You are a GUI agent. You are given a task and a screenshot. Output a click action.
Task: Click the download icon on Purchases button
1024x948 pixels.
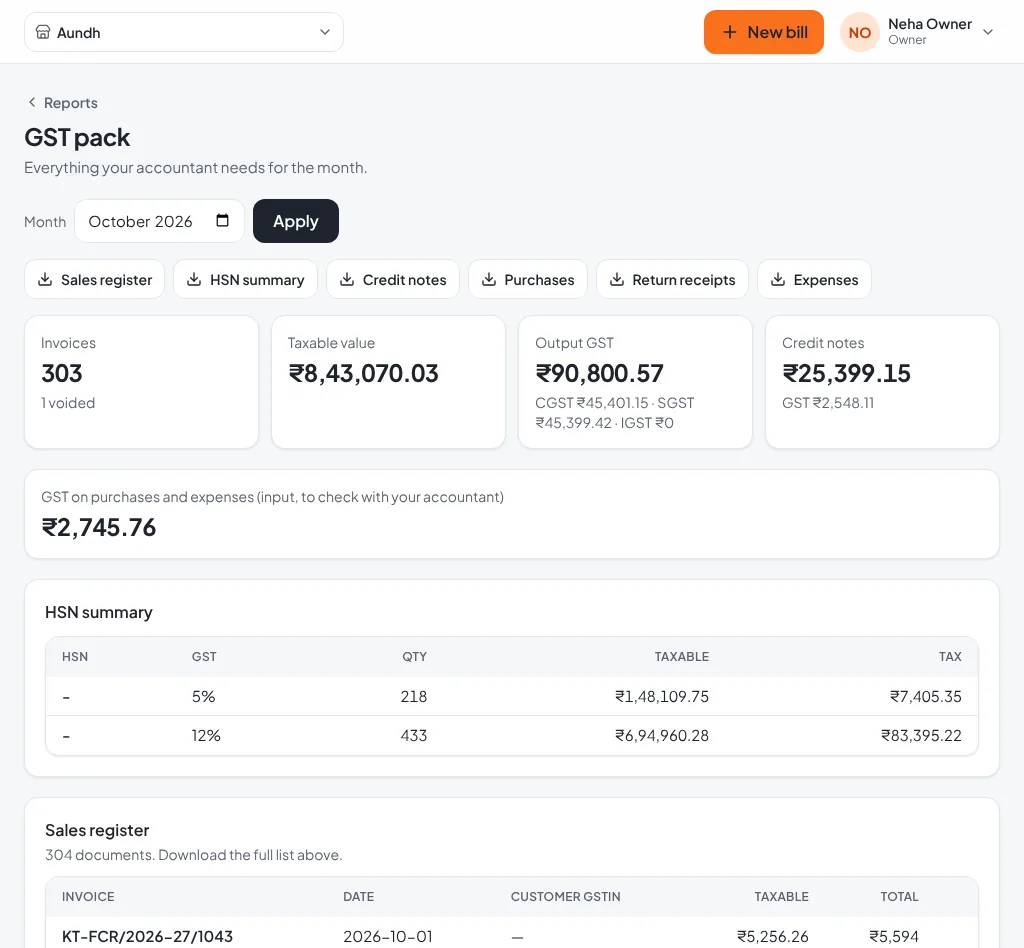coord(488,279)
